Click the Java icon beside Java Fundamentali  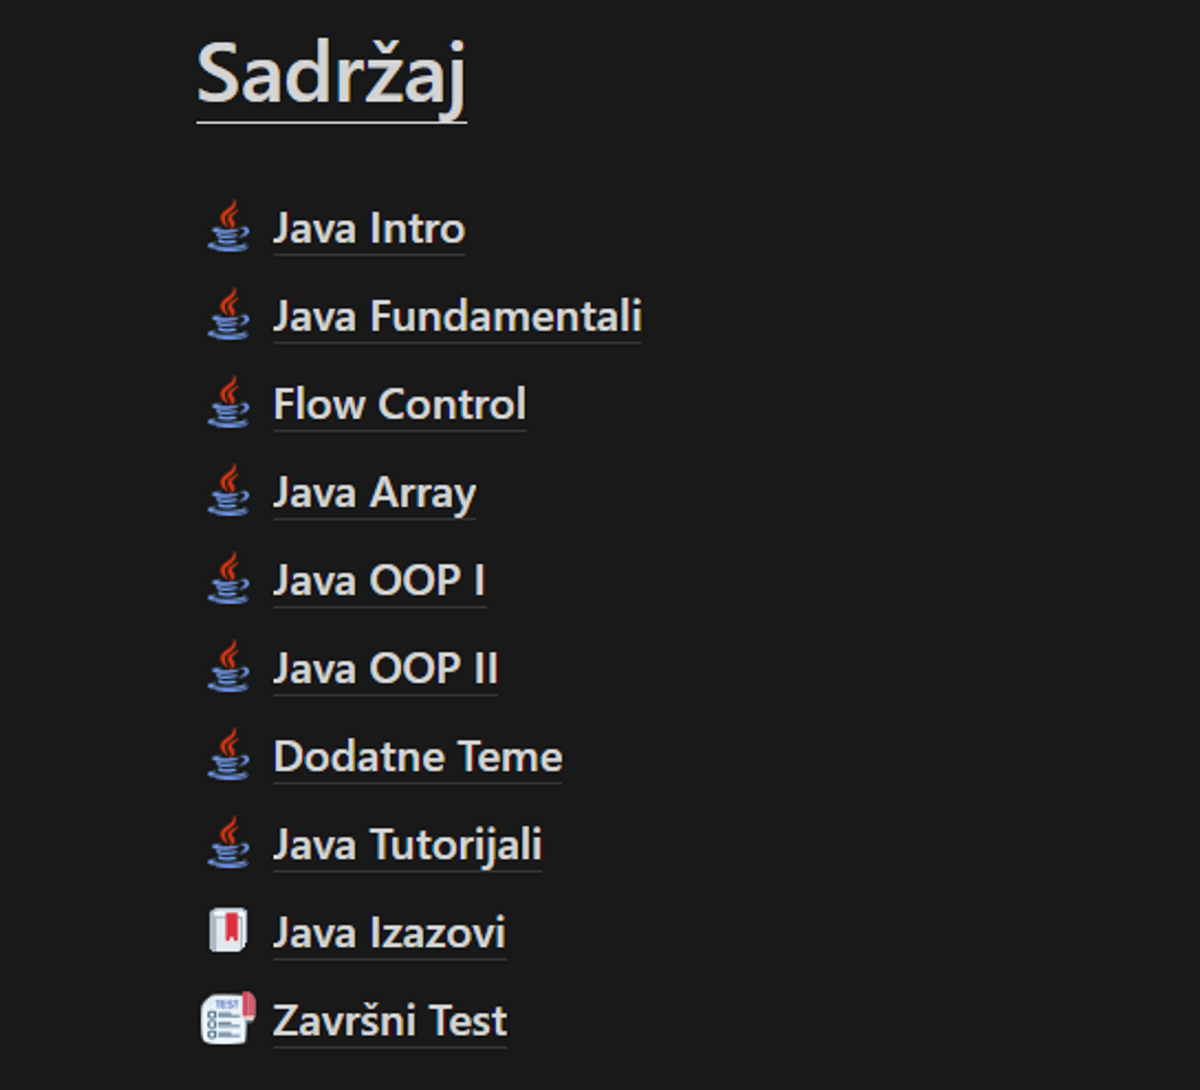point(229,316)
